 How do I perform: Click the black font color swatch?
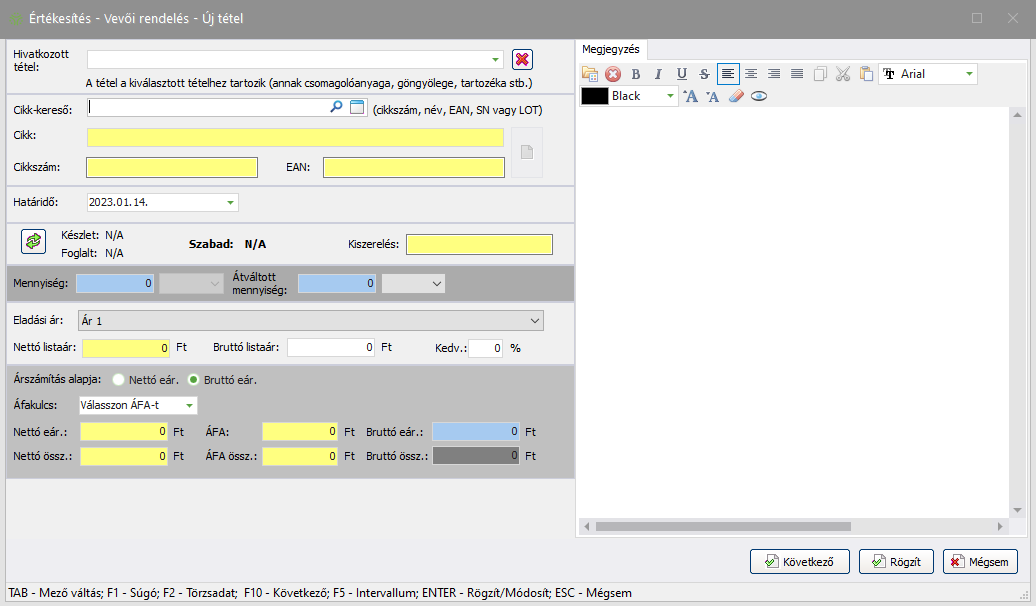[x=595, y=97]
